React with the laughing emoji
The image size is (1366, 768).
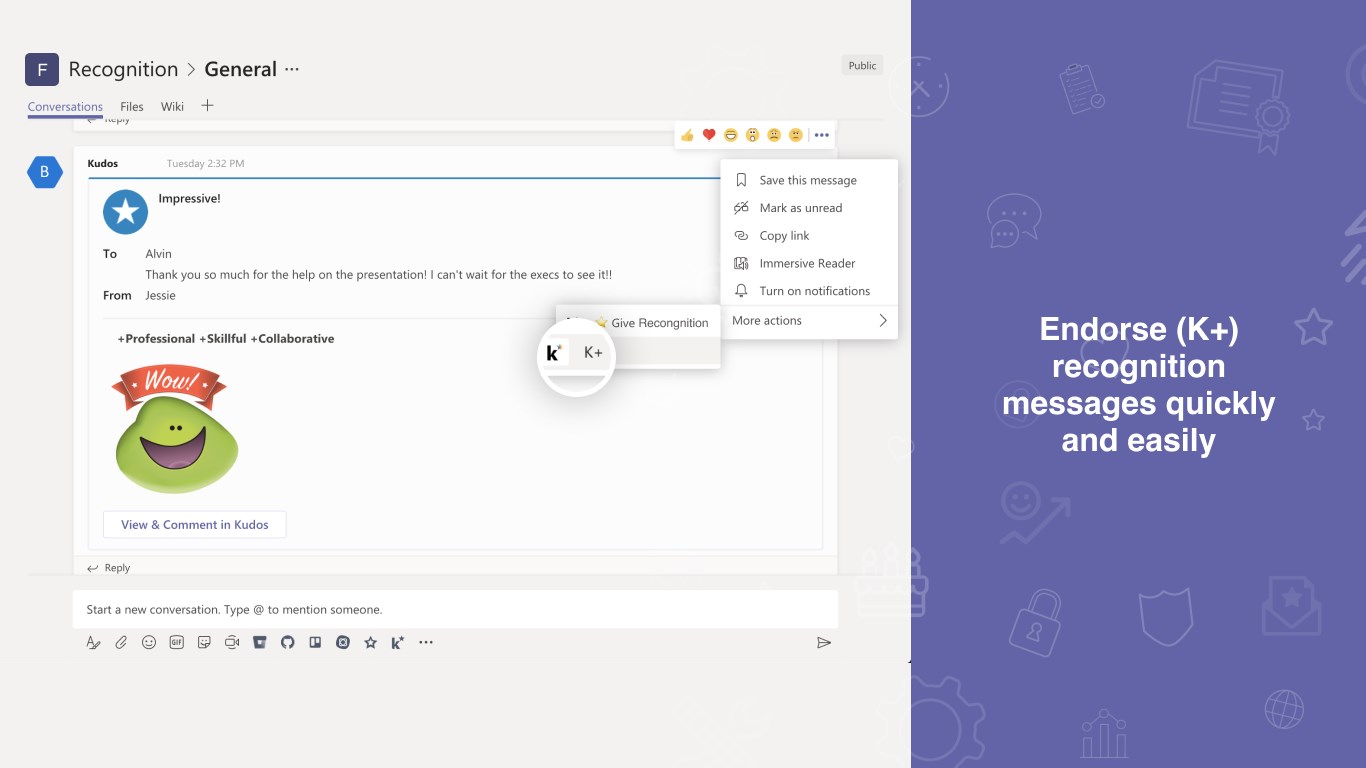pos(731,135)
